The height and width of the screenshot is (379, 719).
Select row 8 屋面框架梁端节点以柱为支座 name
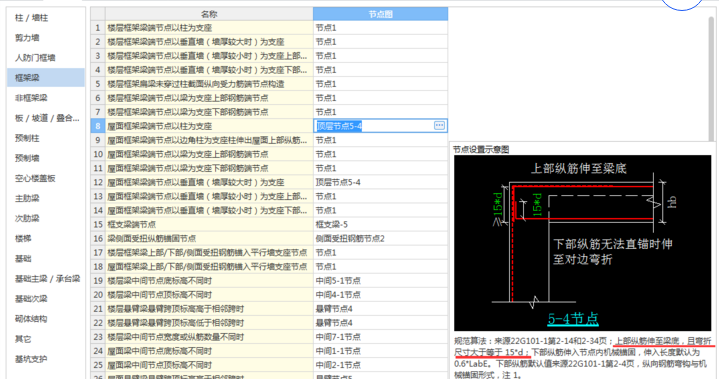click(209, 126)
